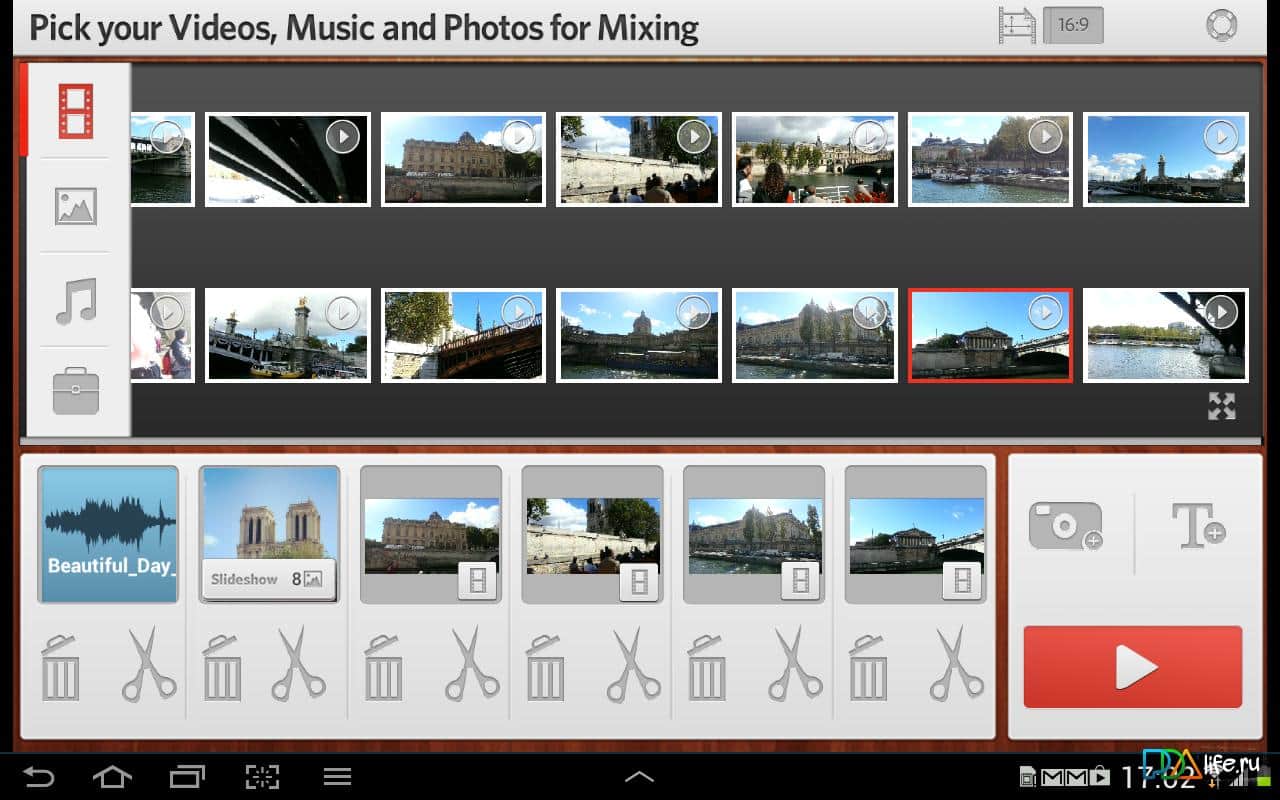Trim the Slideshow clip with scissors
The width and height of the screenshot is (1280, 800).
299,663
